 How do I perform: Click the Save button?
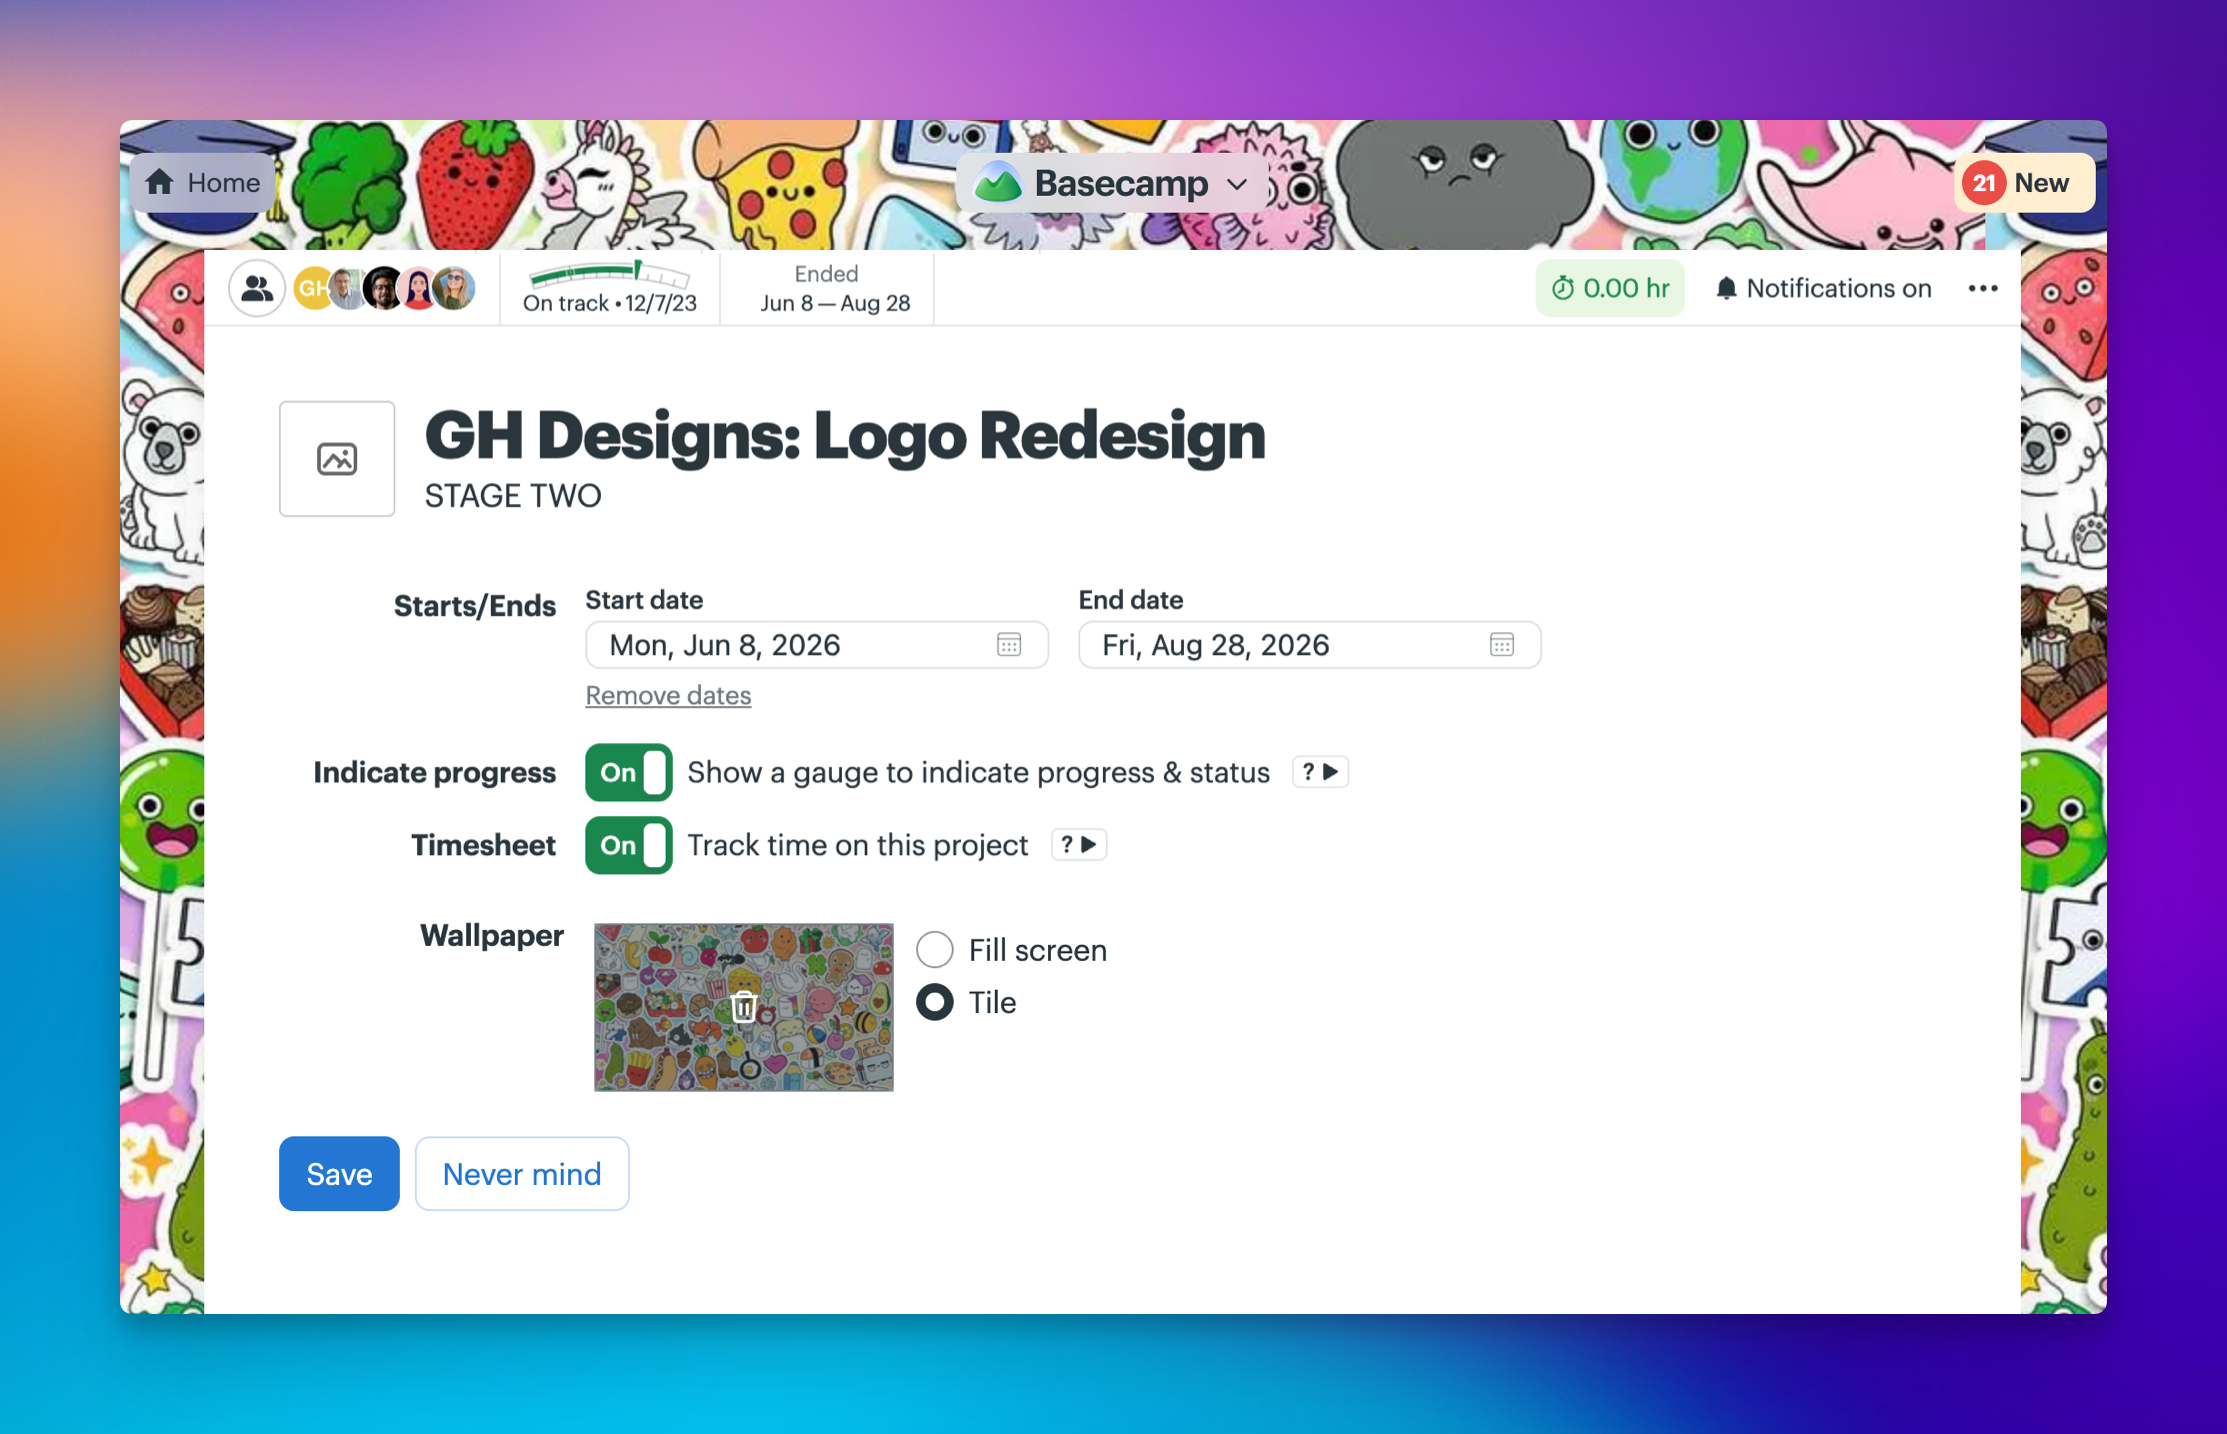click(339, 1173)
